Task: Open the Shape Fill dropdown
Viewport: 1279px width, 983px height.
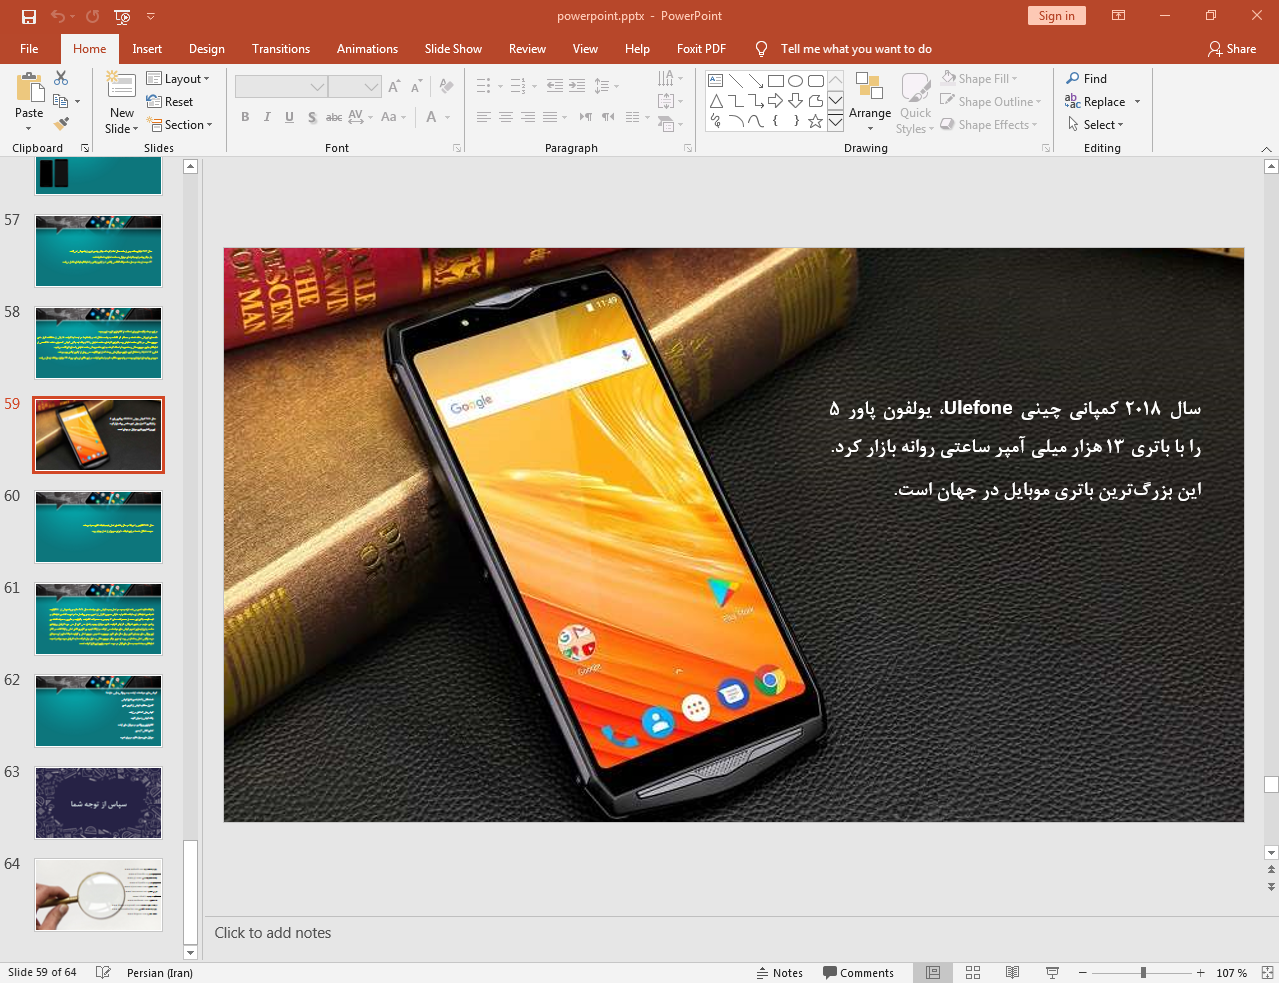Action: click(979, 78)
